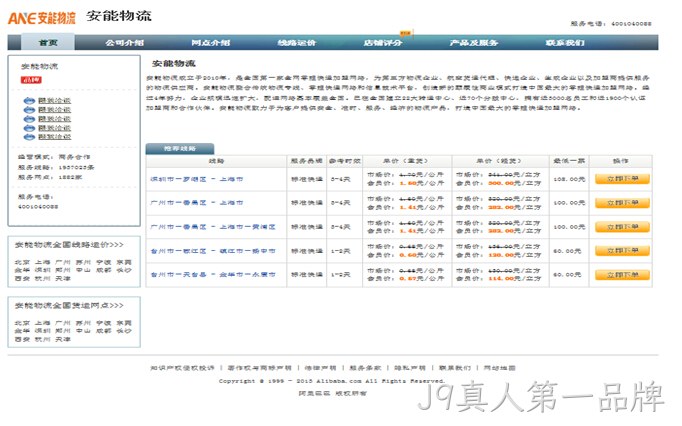682x426 pixels.
Task: Click the 安能物流 article heading
Action: [x=174, y=64]
